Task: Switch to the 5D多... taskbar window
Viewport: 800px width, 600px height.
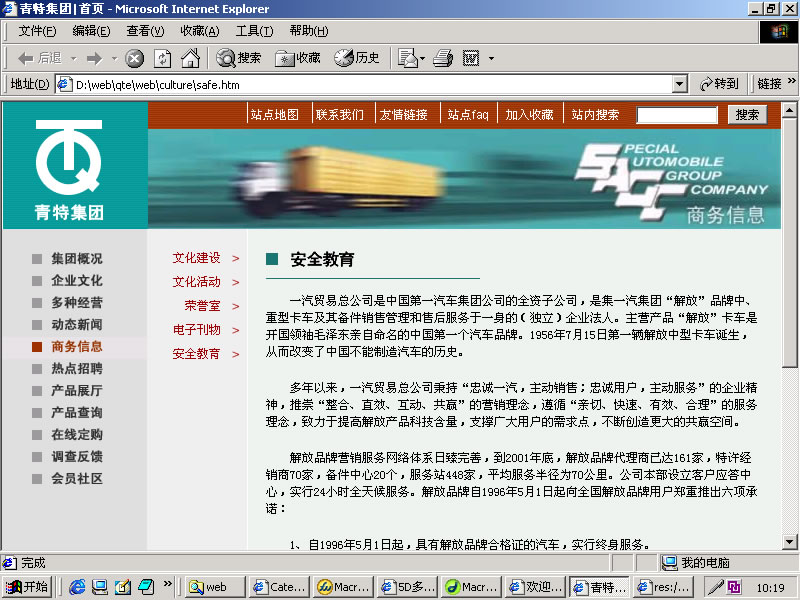Action: coord(408,587)
